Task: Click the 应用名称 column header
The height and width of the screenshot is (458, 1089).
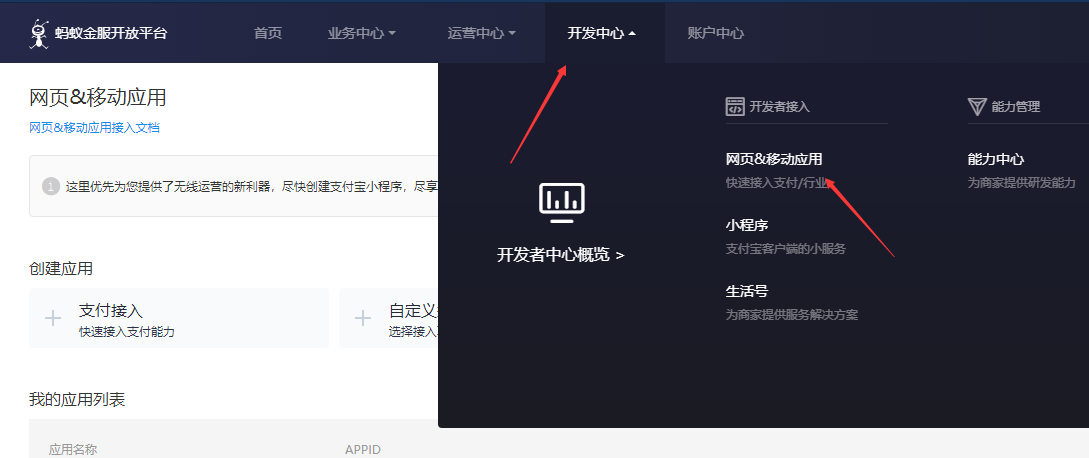Action: (x=73, y=450)
